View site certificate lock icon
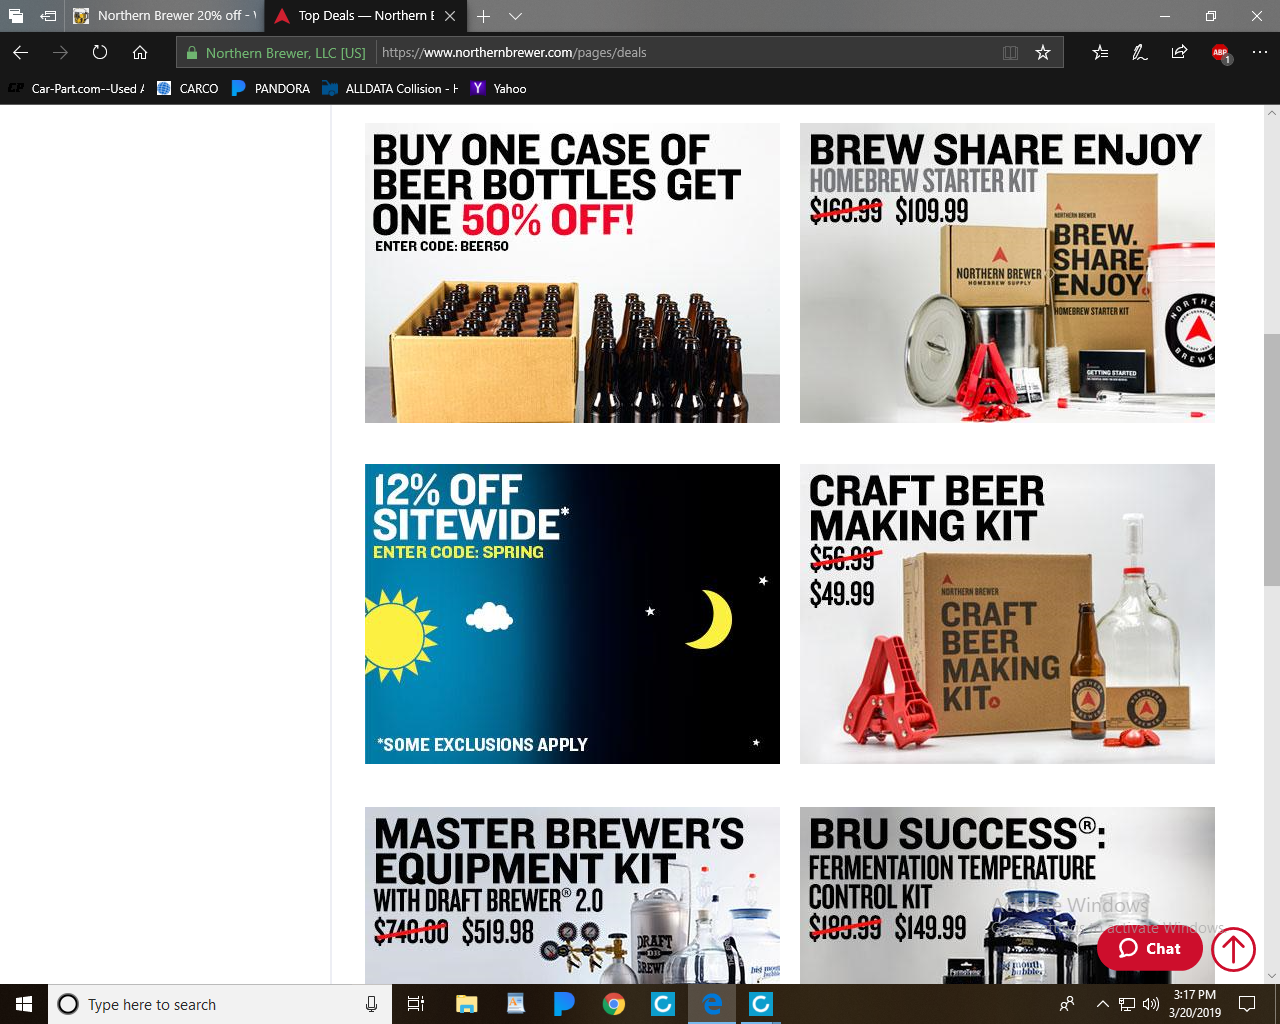Viewport: 1280px width, 1024px height. point(192,53)
